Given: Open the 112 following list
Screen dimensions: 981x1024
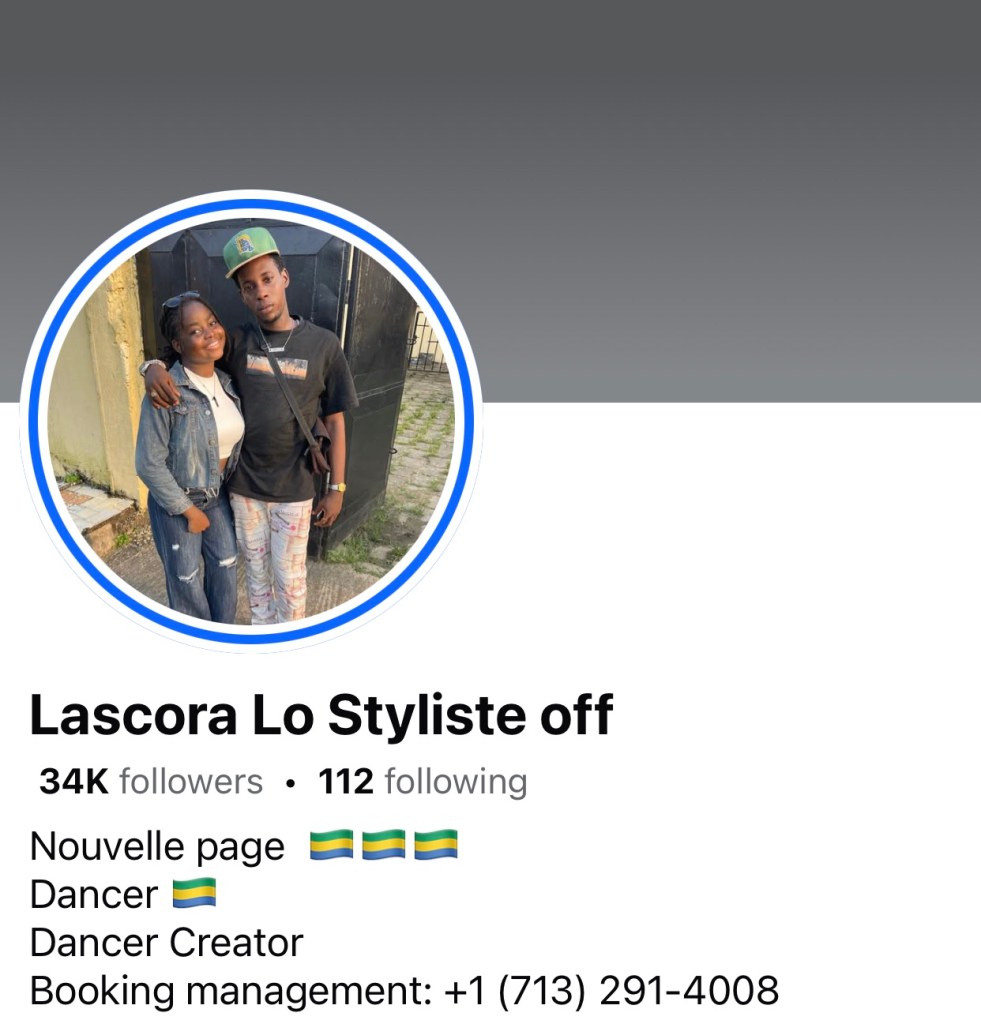Looking at the screenshot, I should pos(423,782).
